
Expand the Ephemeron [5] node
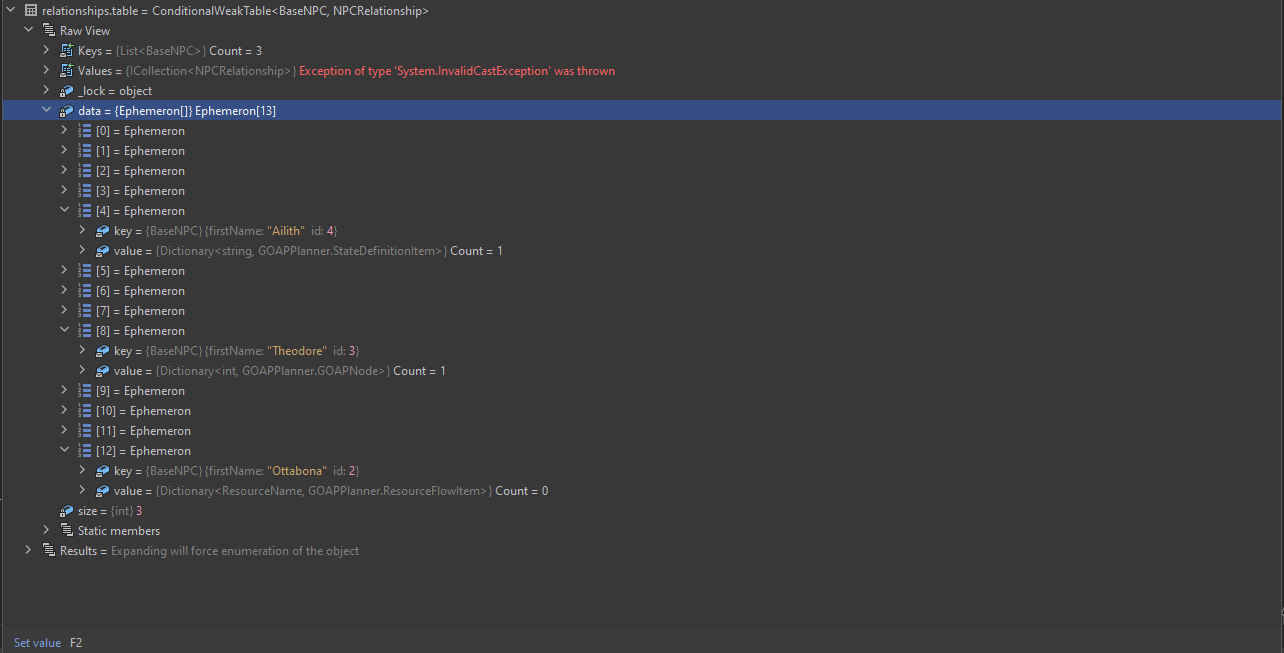tap(64, 270)
